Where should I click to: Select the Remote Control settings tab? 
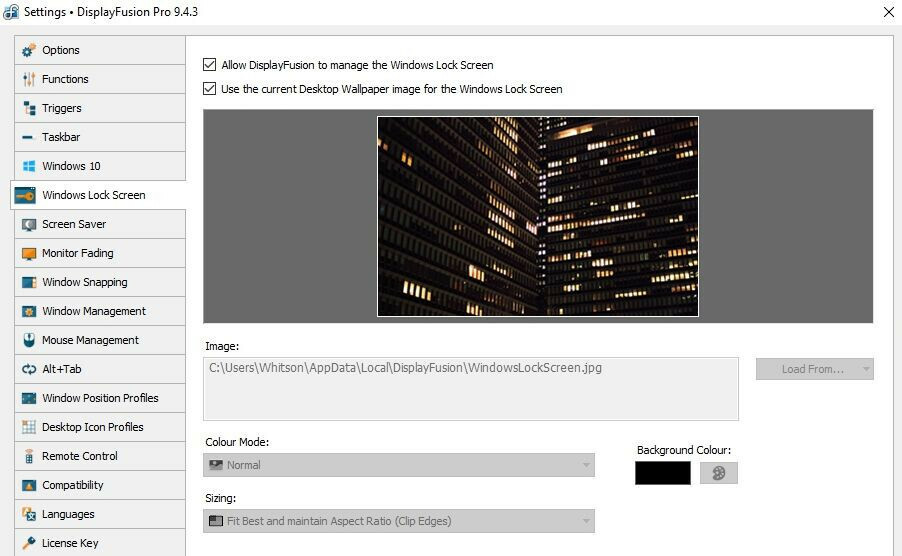click(79, 456)
